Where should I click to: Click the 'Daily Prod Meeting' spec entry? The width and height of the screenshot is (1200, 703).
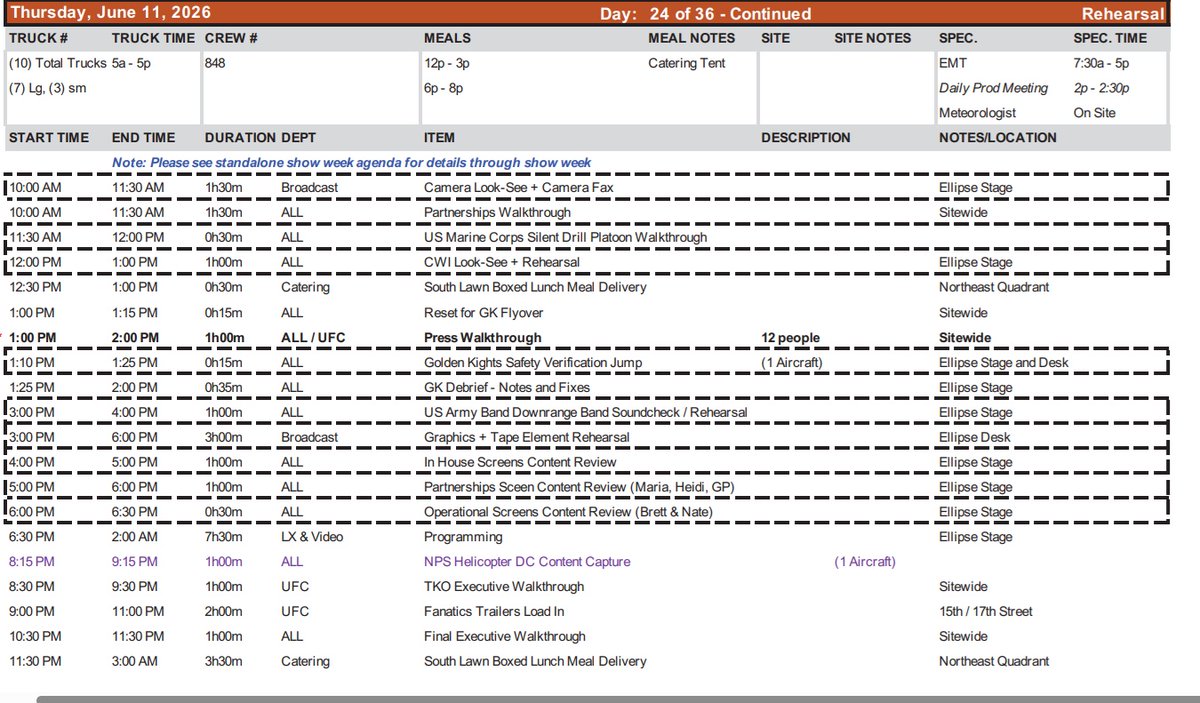(x=993, y=88)
